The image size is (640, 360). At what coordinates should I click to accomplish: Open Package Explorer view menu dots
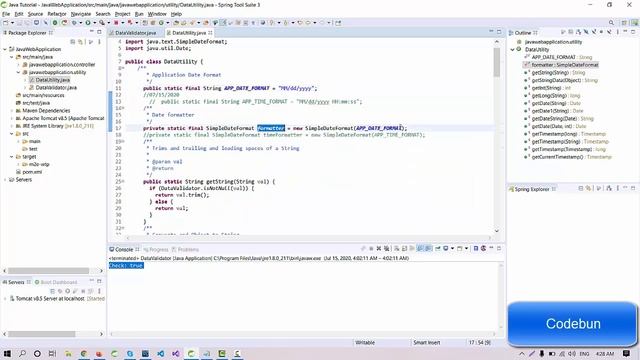[99, 42]
